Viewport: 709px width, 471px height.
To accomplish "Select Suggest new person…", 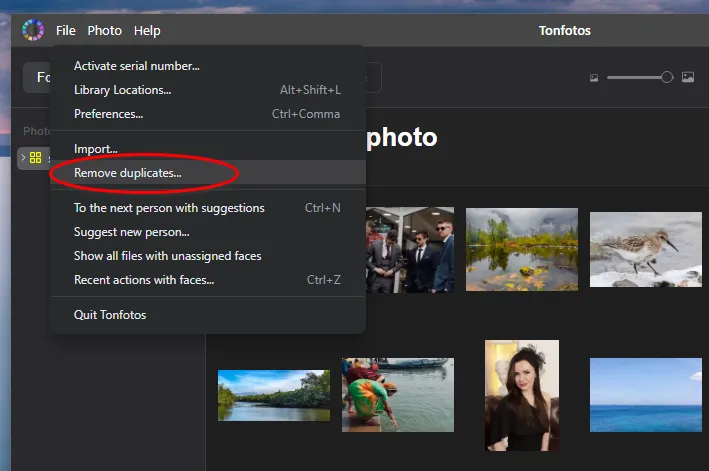I will [x=208, y=232].
